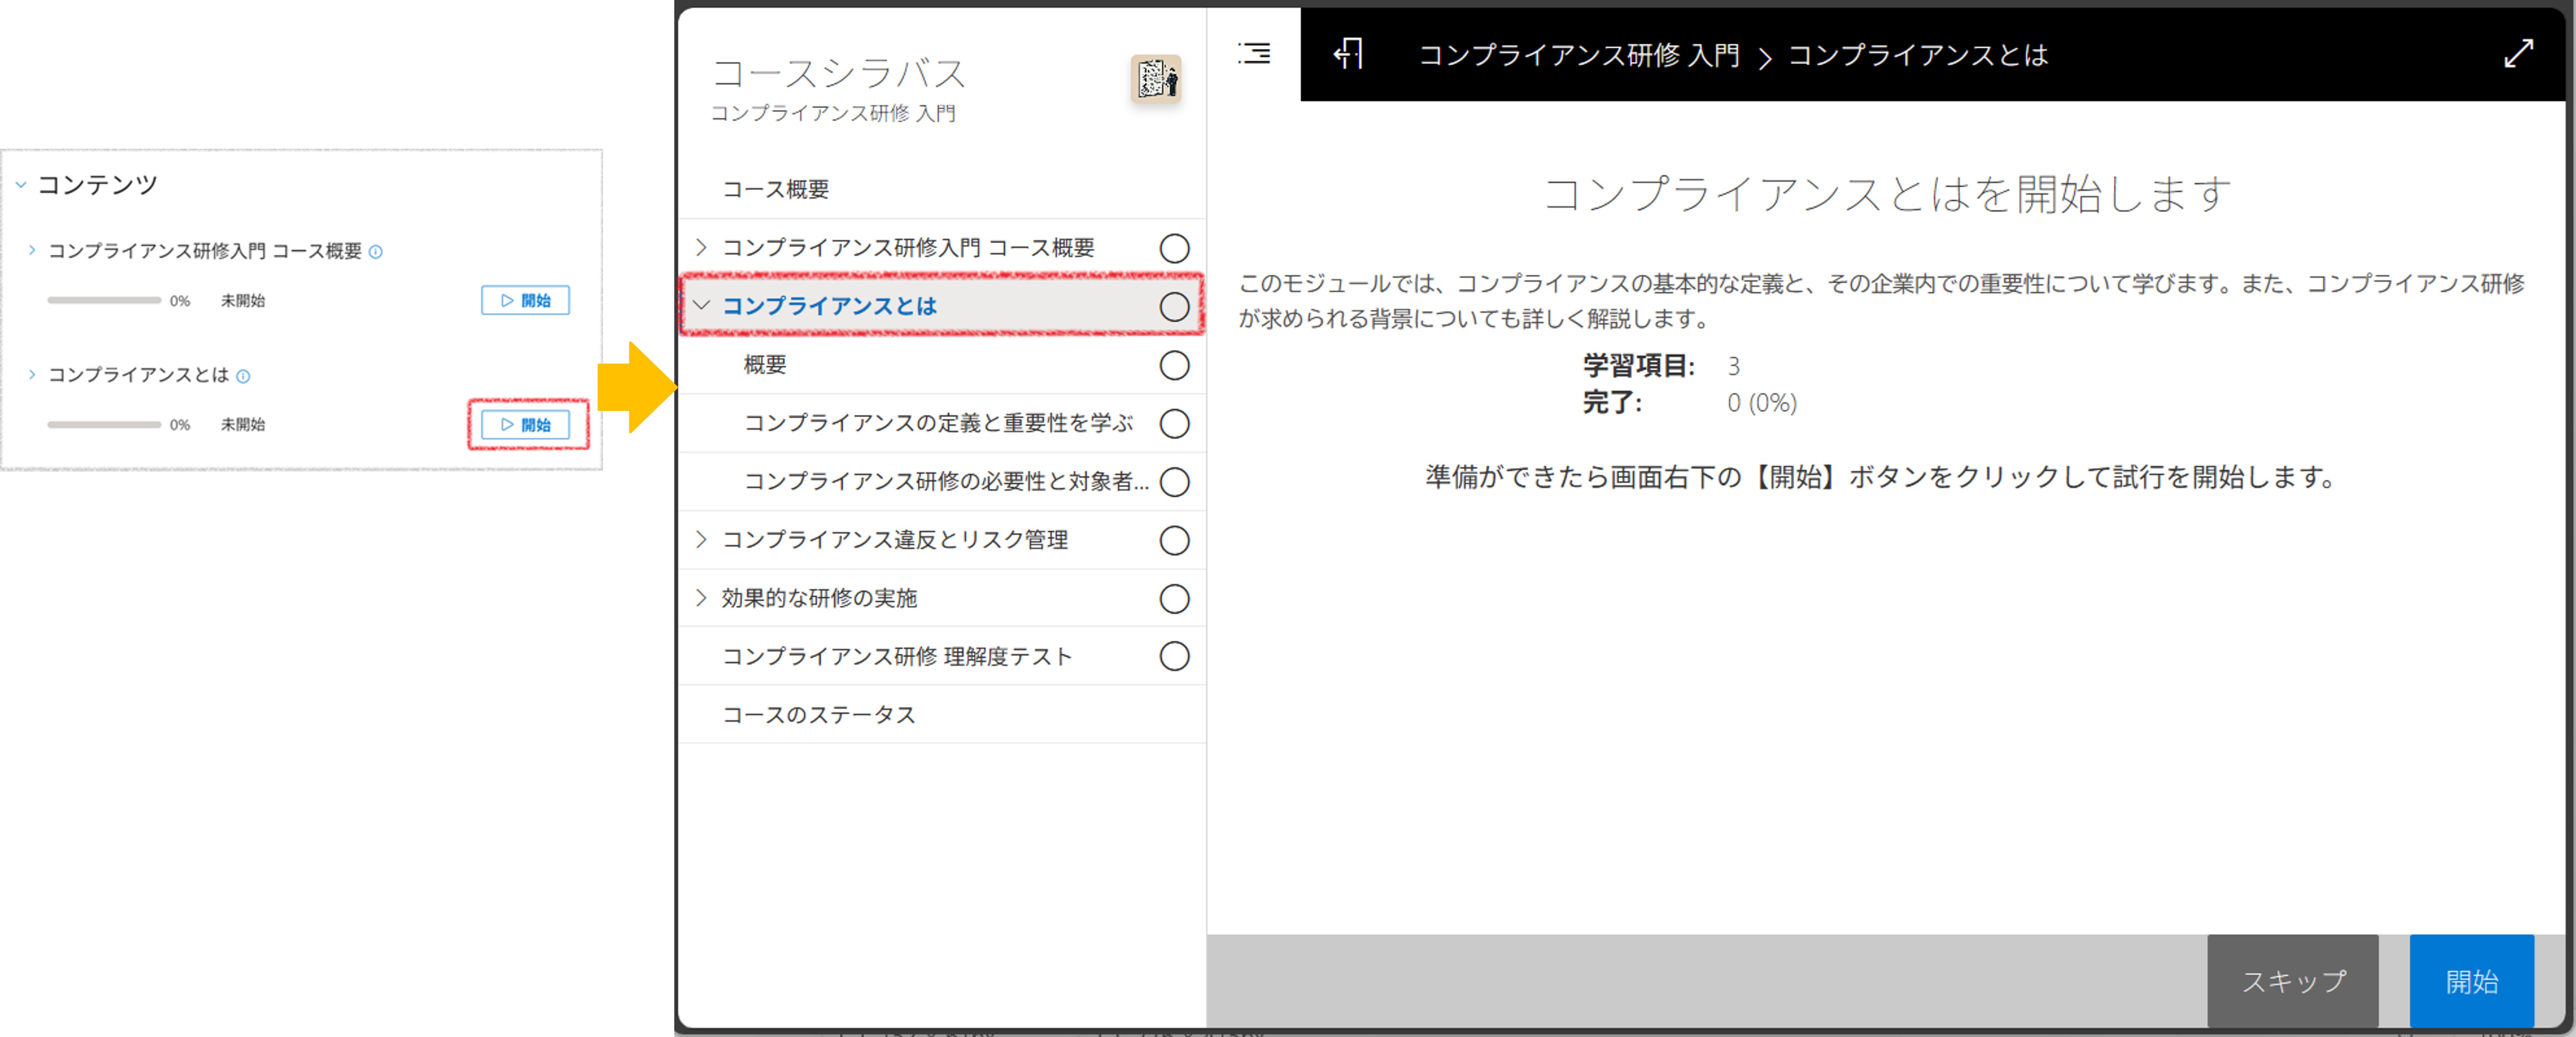
Task: Click the blue 開始 button at bottom right
Action: tap(2471, 981)
